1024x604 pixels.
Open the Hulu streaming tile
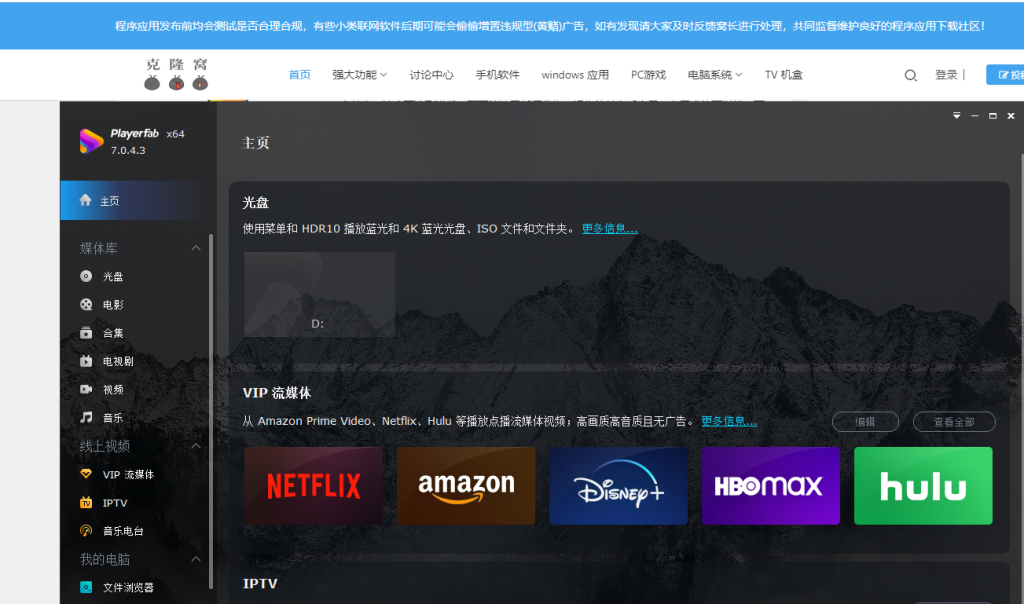923,486
